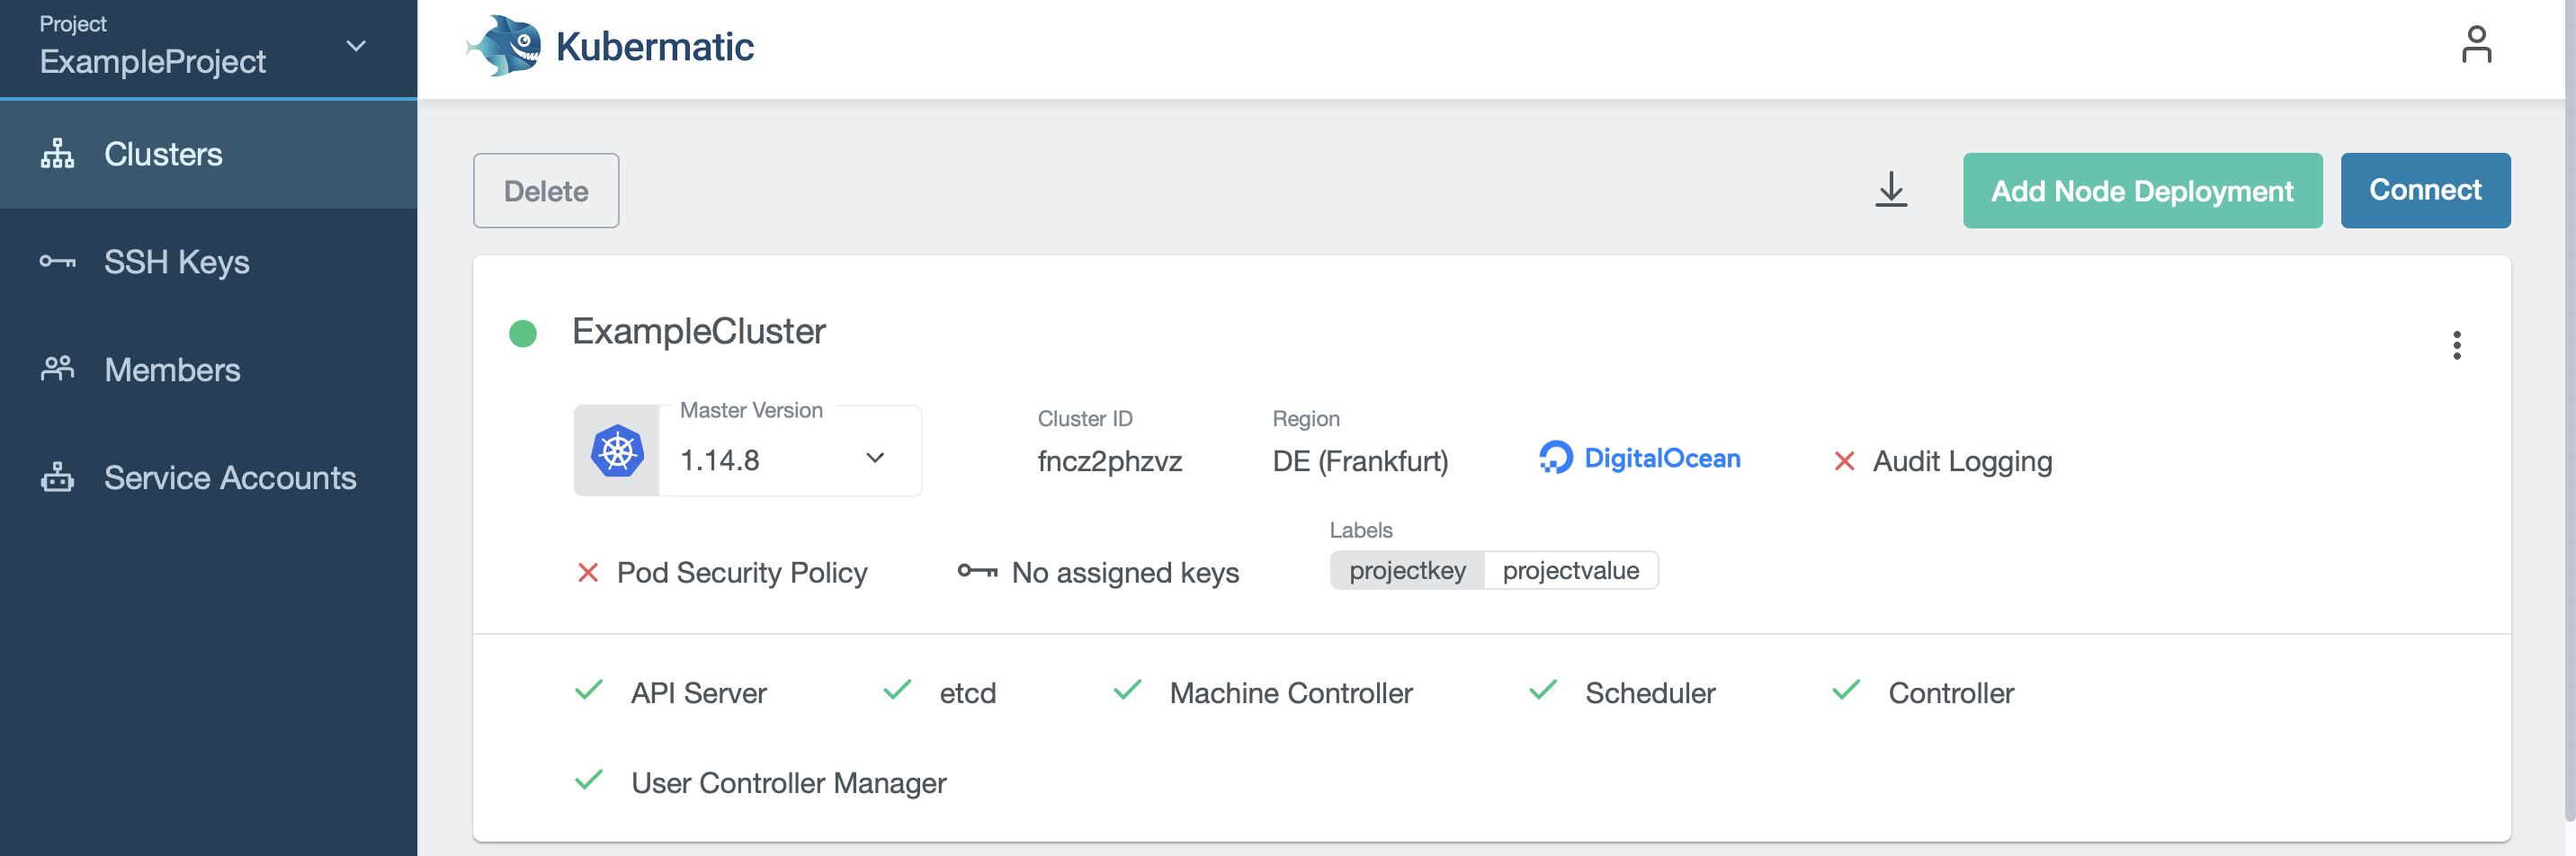Click the Kubermatic shark logo
This screenshot has height=856, width=2576.
coord(504,46)
